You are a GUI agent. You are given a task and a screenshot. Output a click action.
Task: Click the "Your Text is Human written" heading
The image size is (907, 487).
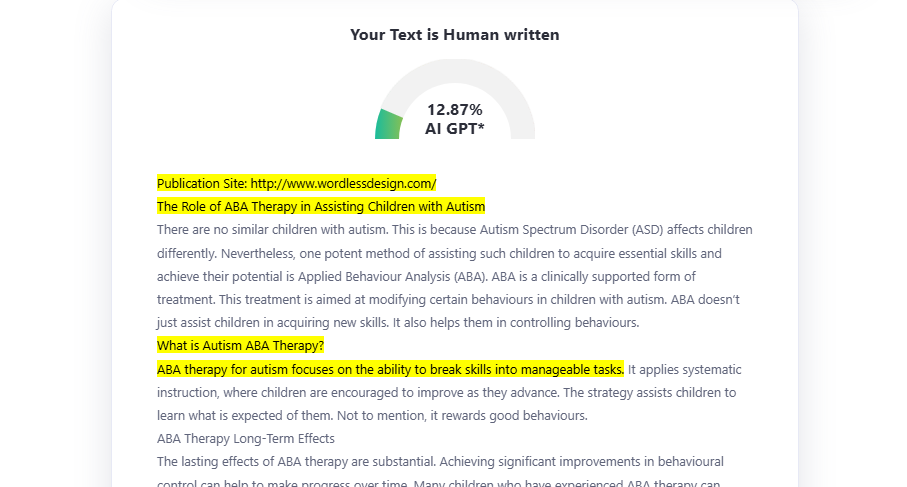pos(454,35)
